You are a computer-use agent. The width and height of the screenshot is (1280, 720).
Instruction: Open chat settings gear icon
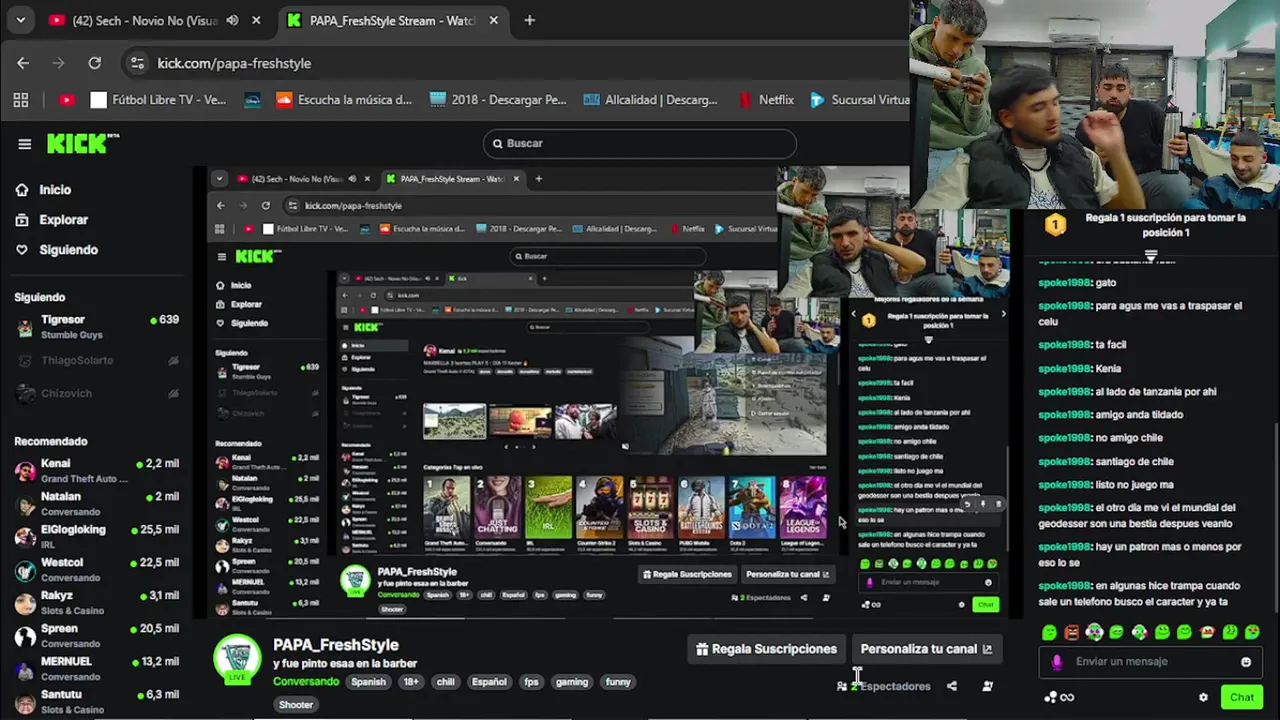point(1203,697)
